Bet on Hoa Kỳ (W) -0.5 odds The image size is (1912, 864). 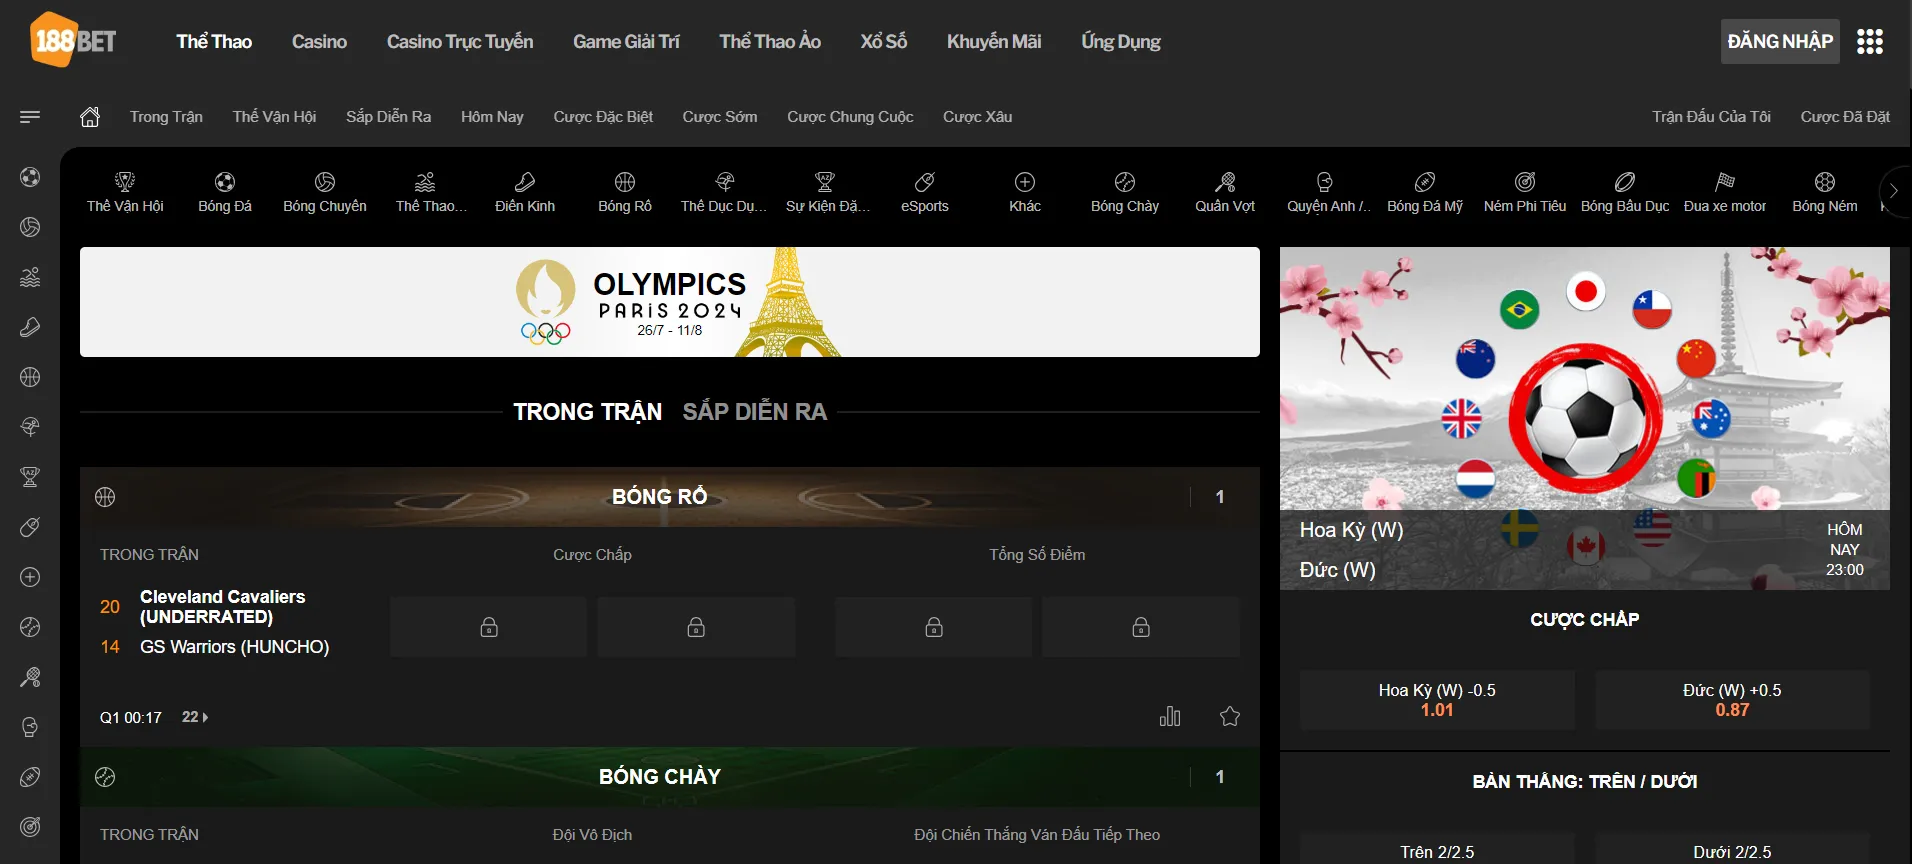point(1436,700)
